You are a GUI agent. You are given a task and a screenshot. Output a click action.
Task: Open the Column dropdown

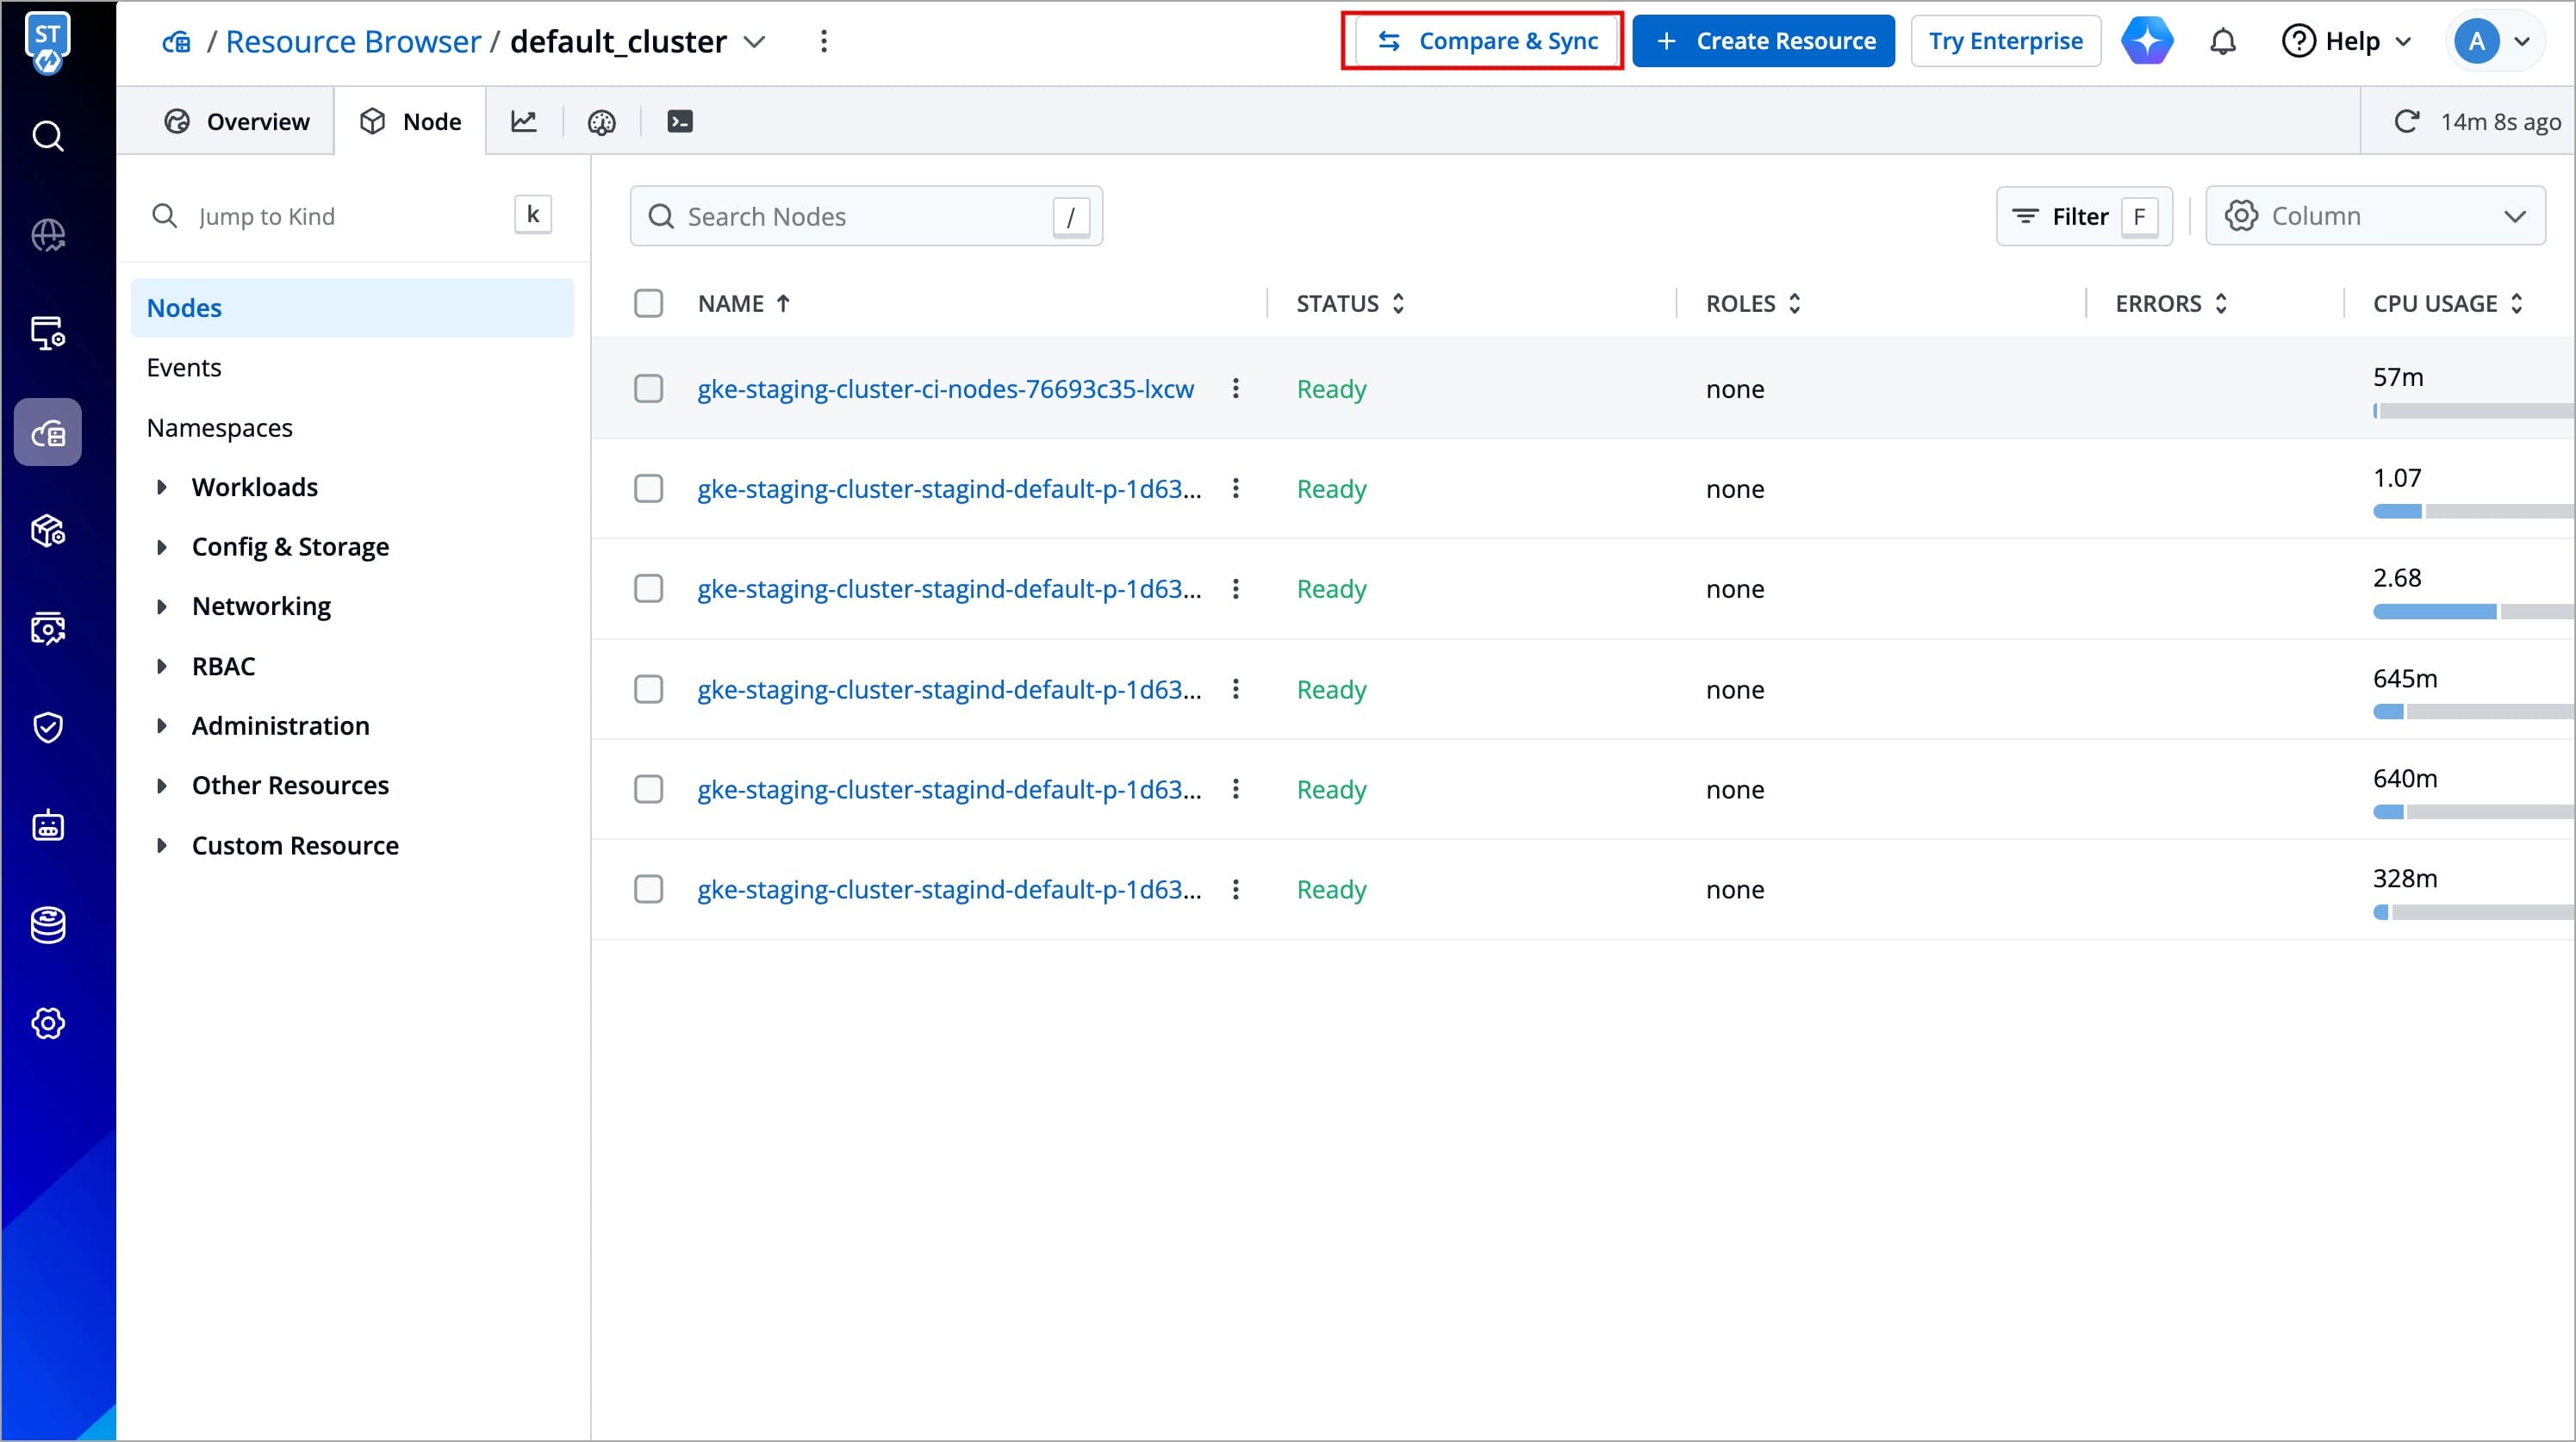pyautogui.click(x=2375, y=216)
